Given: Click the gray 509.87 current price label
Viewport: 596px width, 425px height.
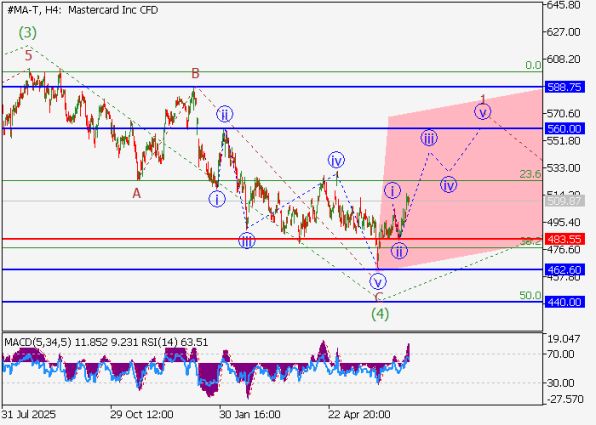Looking at the screenshot, I should pyautogui.click(x=564, y=201).
